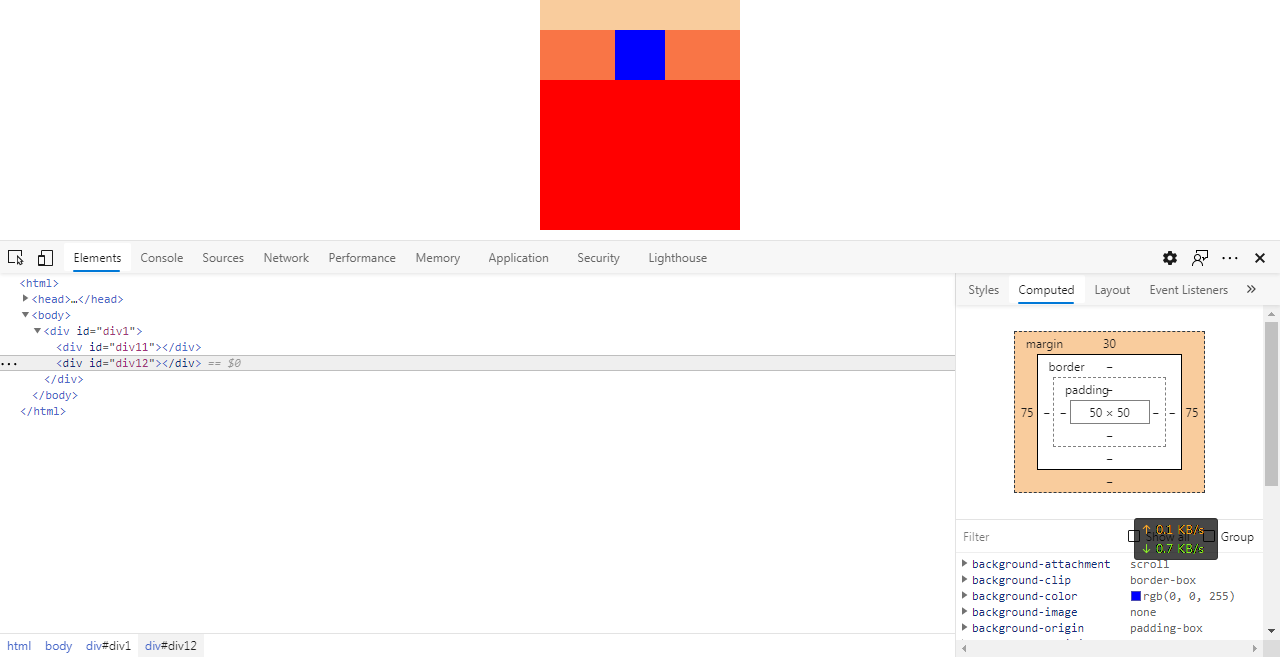Open the customize DevTools three-dot menu
The height and width of the screenshot is (657, 1280).
1230,258
